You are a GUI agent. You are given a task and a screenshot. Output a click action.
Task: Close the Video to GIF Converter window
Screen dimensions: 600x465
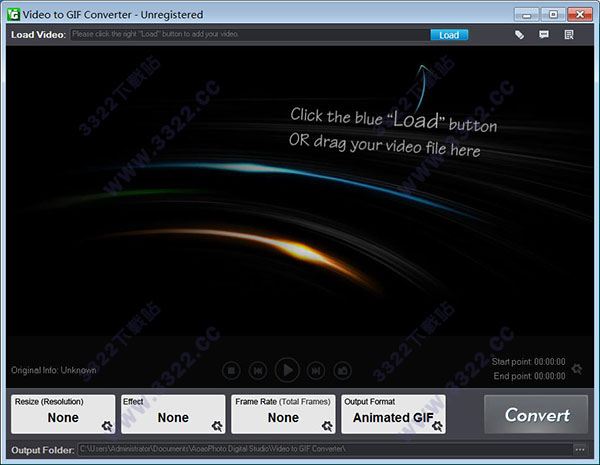pos(580,15)
